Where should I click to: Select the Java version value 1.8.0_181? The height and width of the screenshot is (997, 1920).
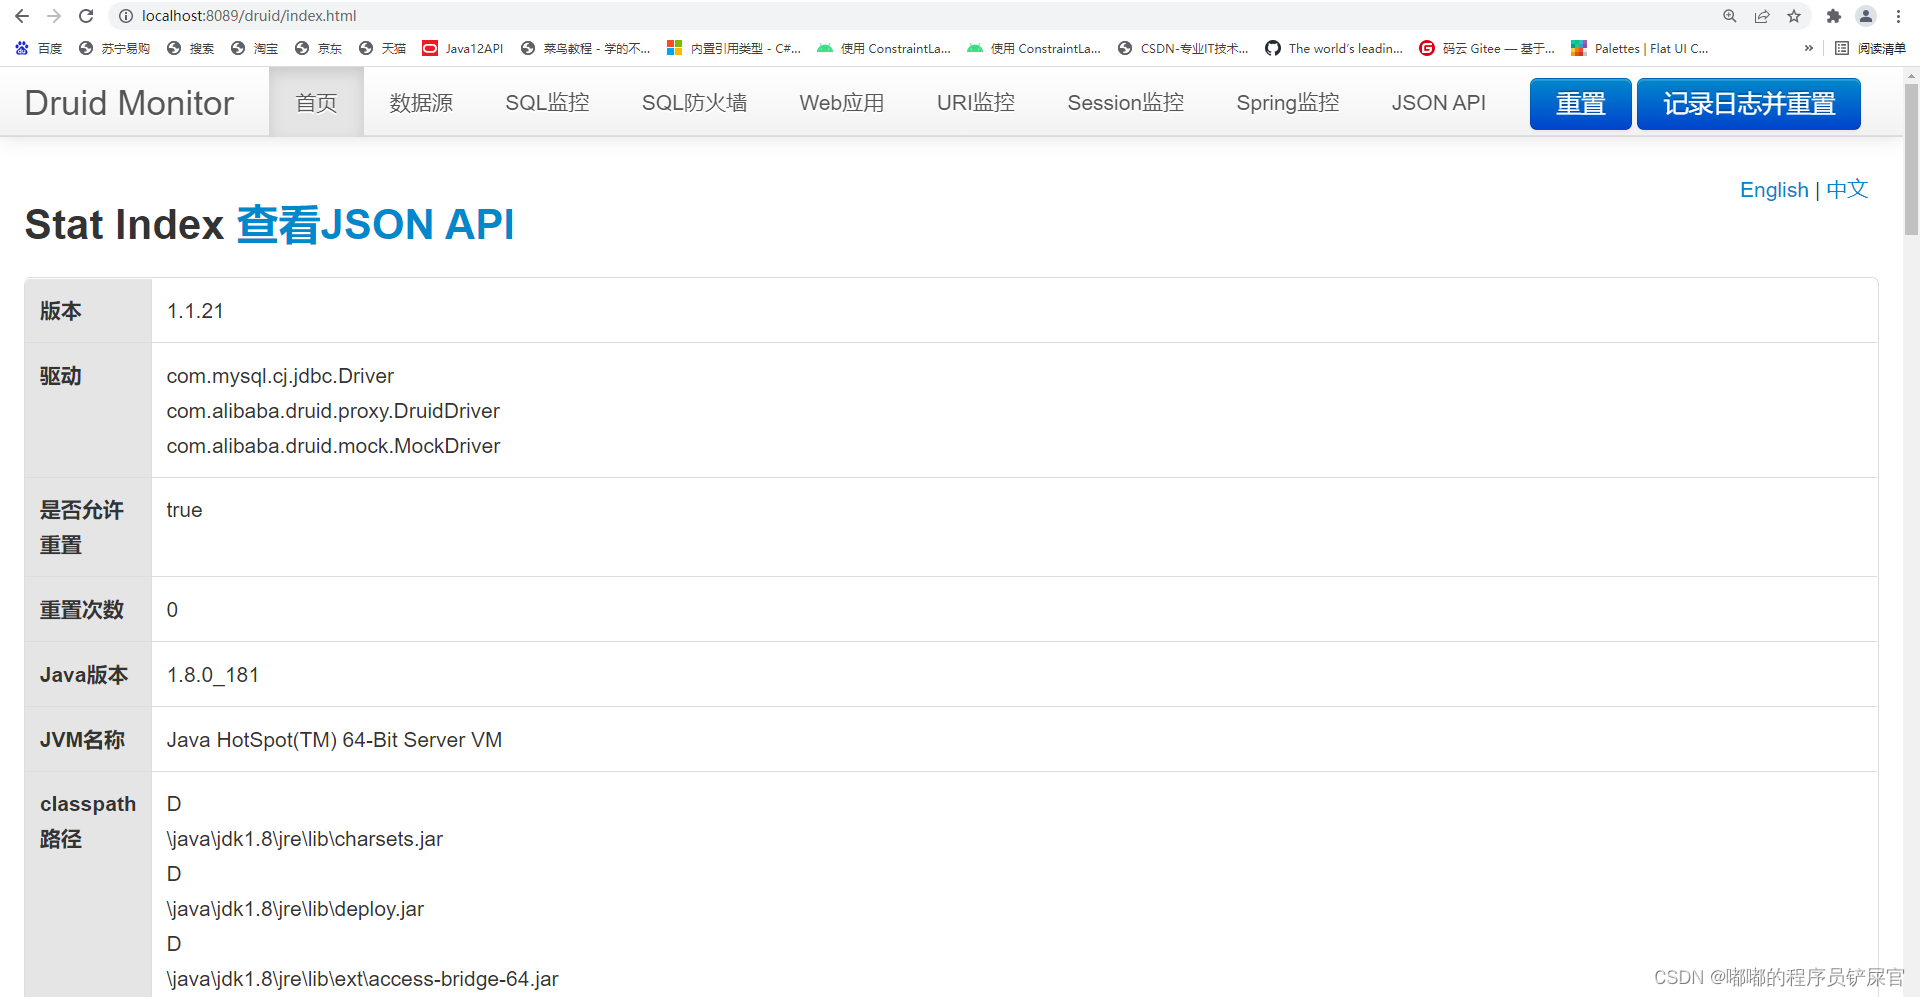click(213, 675)
